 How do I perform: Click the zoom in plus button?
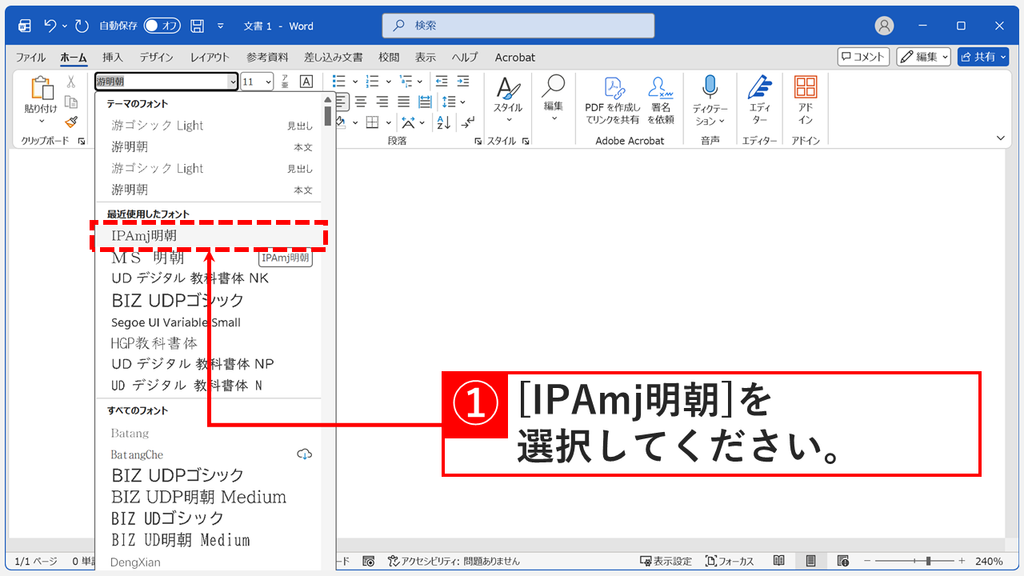pyautogui.click(x=961, y=561)
